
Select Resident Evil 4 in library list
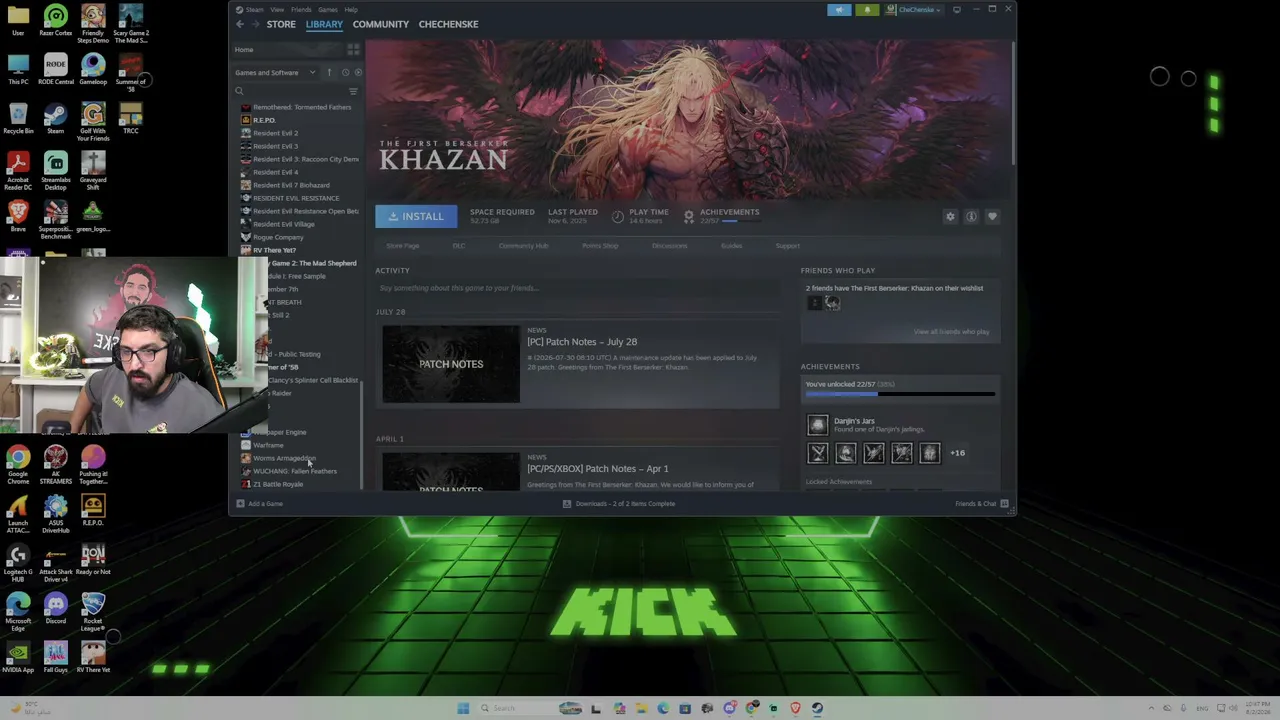[275, 172]
